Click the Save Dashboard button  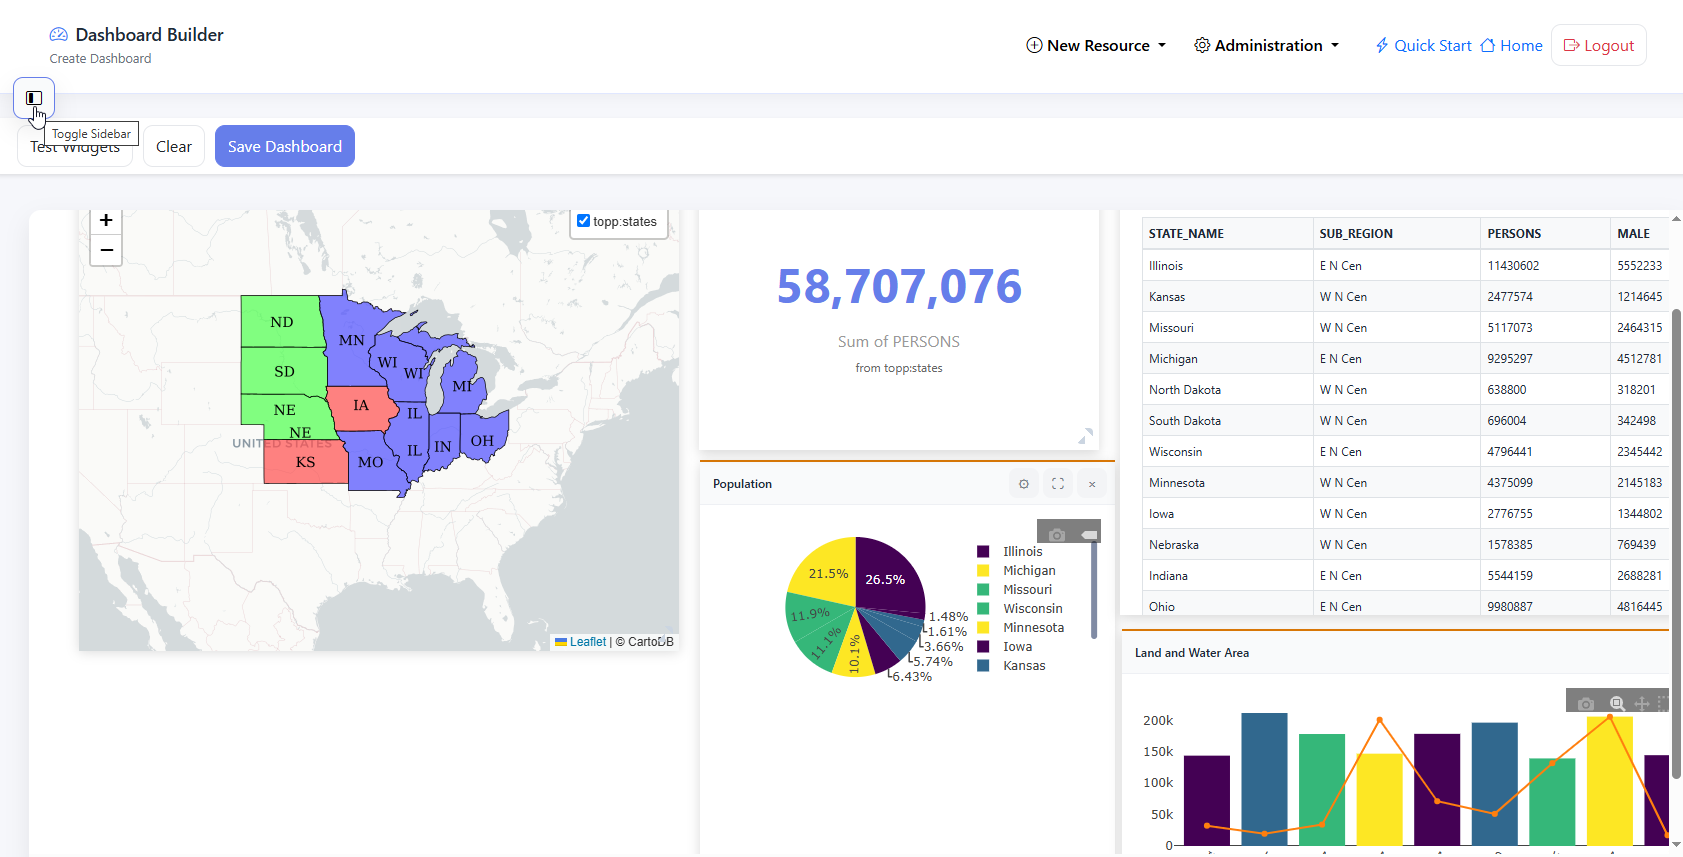coord(284,147)
